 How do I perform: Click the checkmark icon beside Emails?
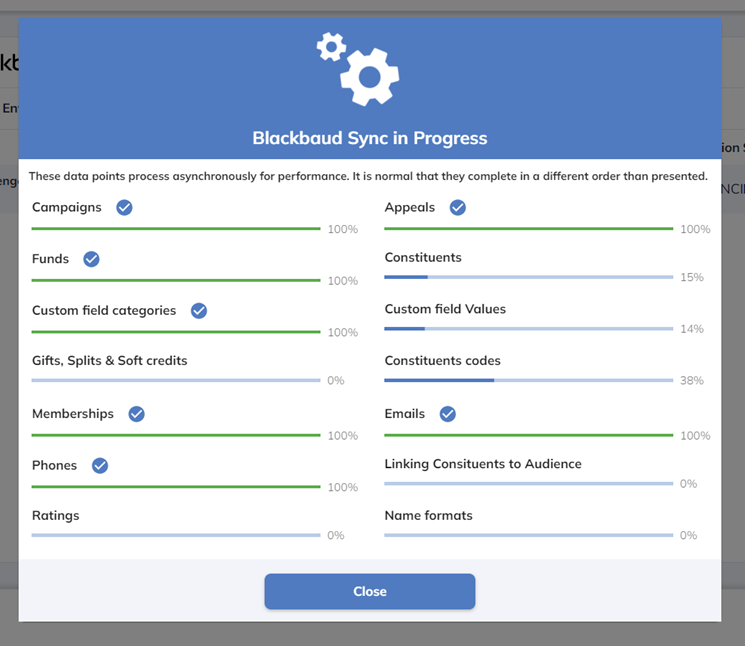click(448, 414)
